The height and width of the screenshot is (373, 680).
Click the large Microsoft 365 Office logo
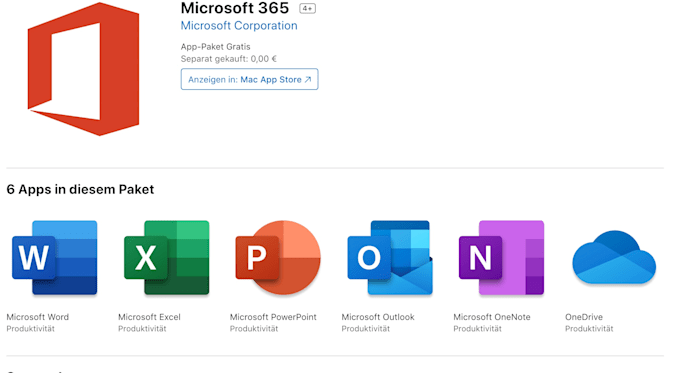[83, 69]
